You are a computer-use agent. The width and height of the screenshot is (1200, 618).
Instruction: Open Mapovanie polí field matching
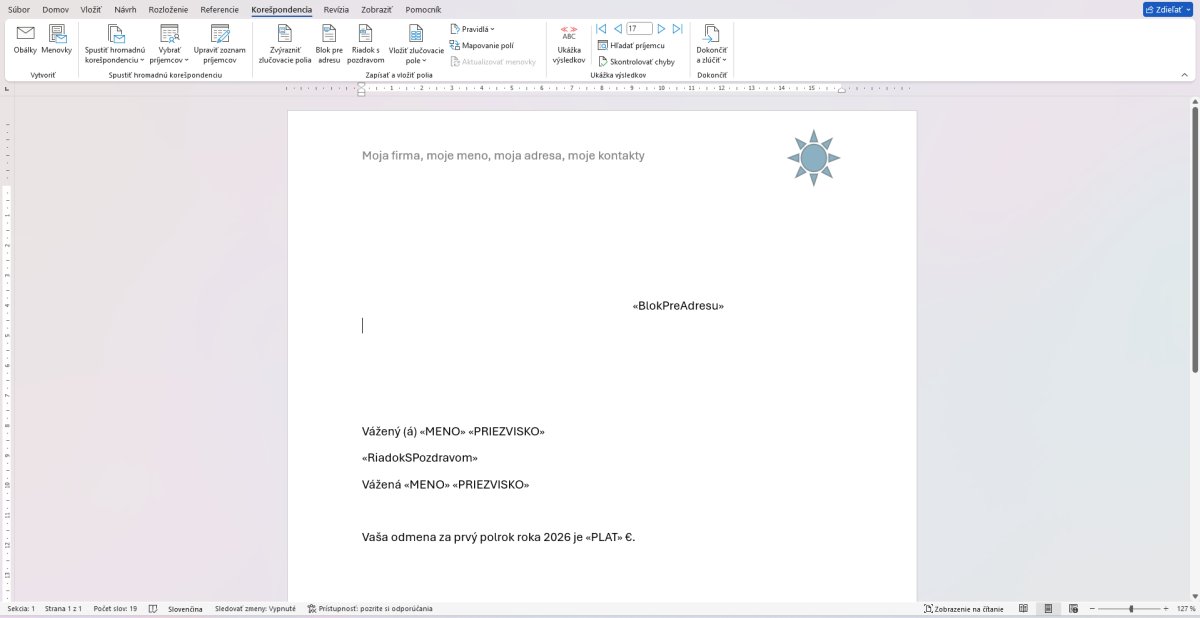click(482, 45)
